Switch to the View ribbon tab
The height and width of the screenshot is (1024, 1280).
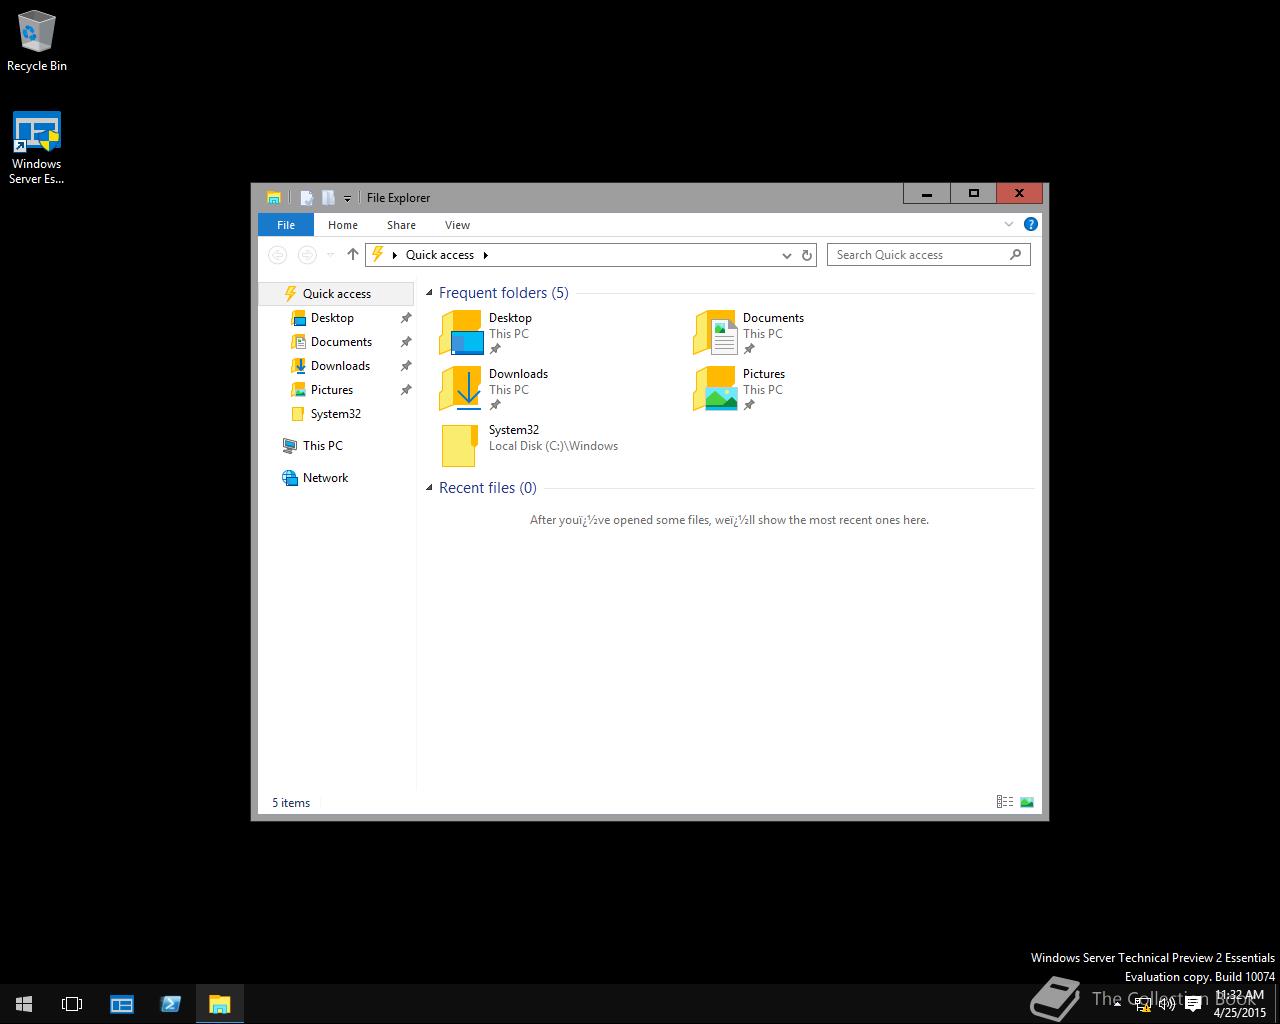tap(457, 225)
